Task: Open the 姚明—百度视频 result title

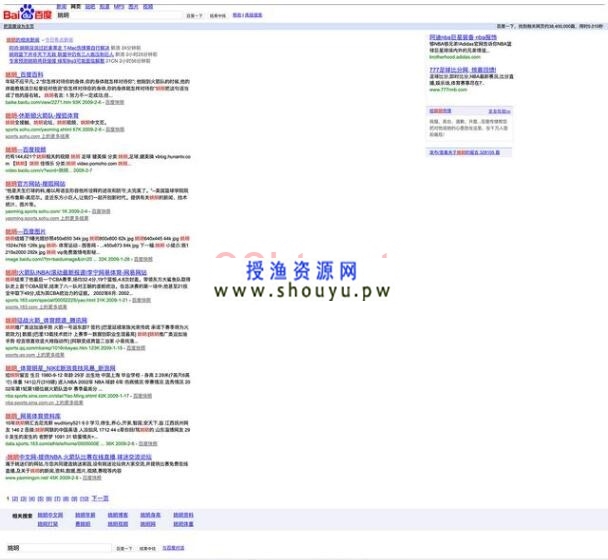Action: pos(26,150)
